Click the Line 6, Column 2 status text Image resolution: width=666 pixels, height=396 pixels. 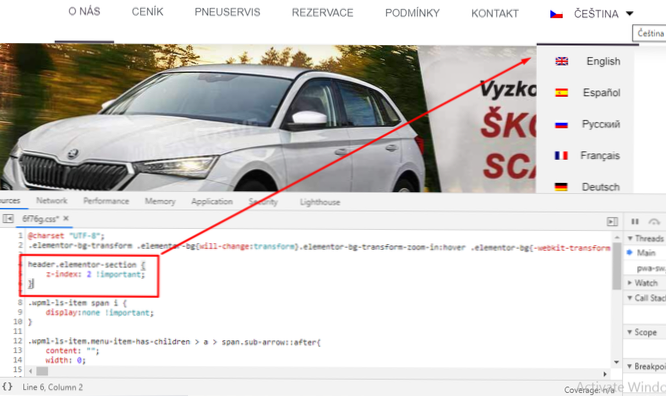click(52, 387)
